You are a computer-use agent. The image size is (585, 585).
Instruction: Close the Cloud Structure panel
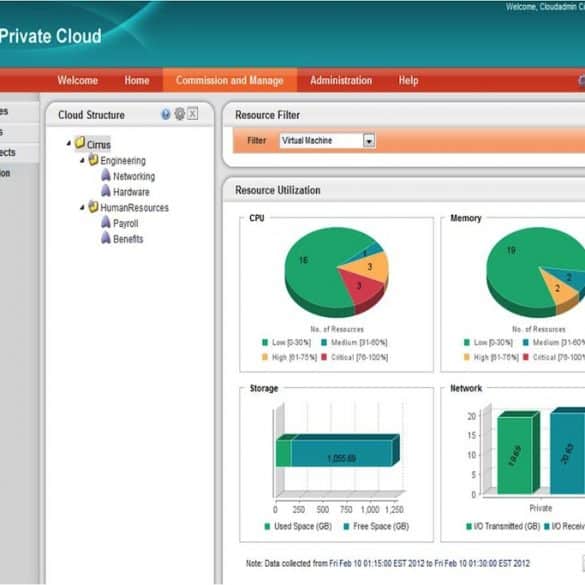click(193, 113)
